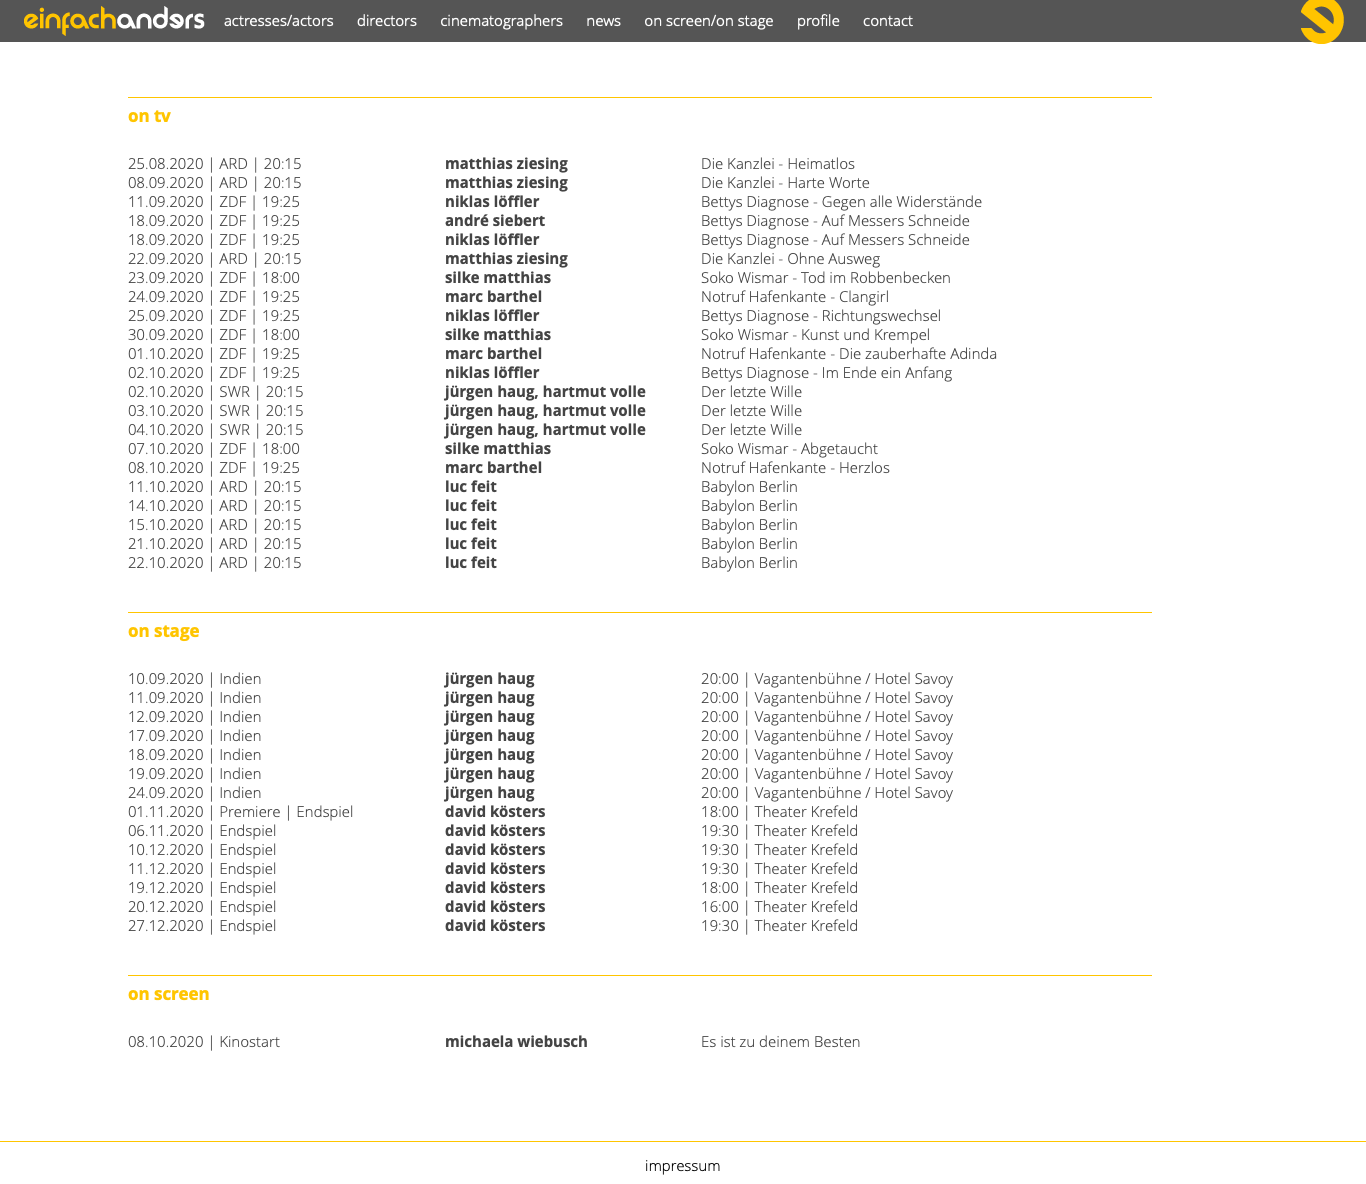Select on screen/on stage in navigation
1366x1184 pixels.
point(709,21)
